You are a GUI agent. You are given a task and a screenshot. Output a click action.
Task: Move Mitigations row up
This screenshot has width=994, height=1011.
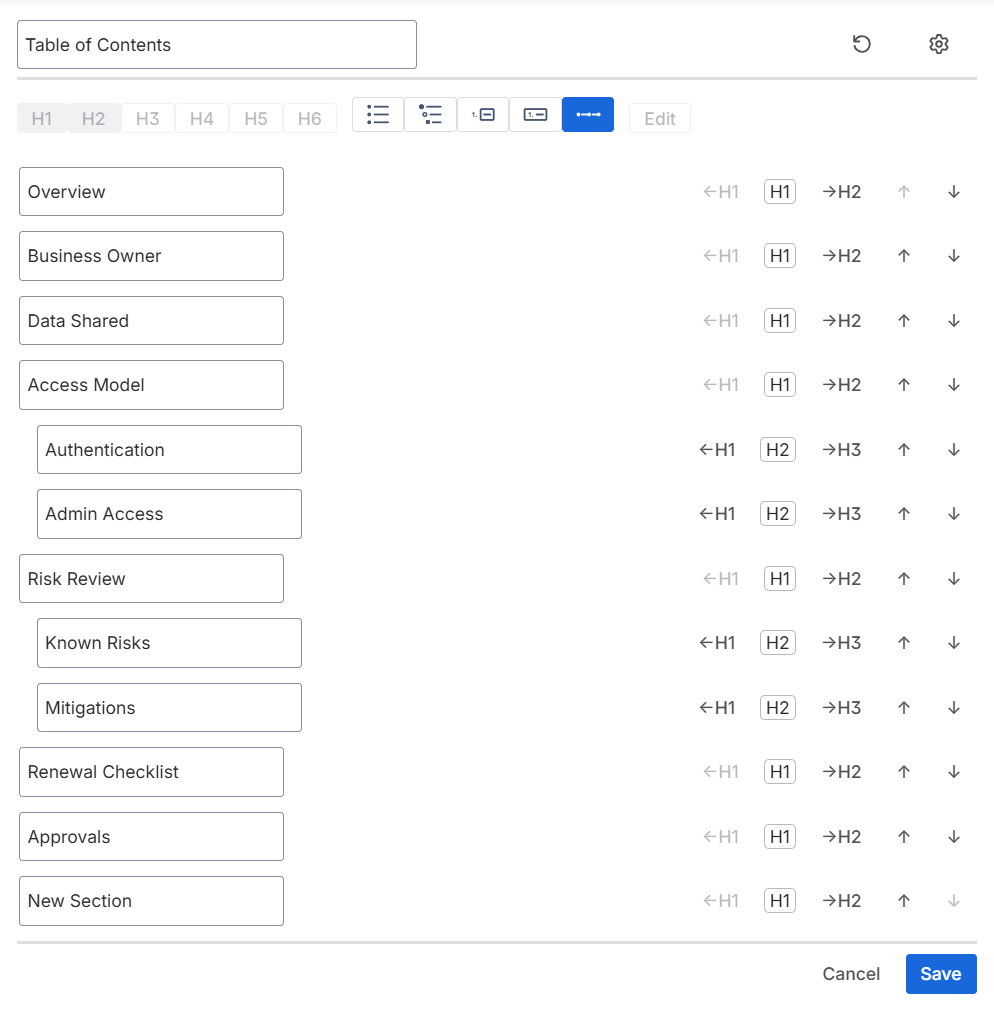[x=904, y=707]
